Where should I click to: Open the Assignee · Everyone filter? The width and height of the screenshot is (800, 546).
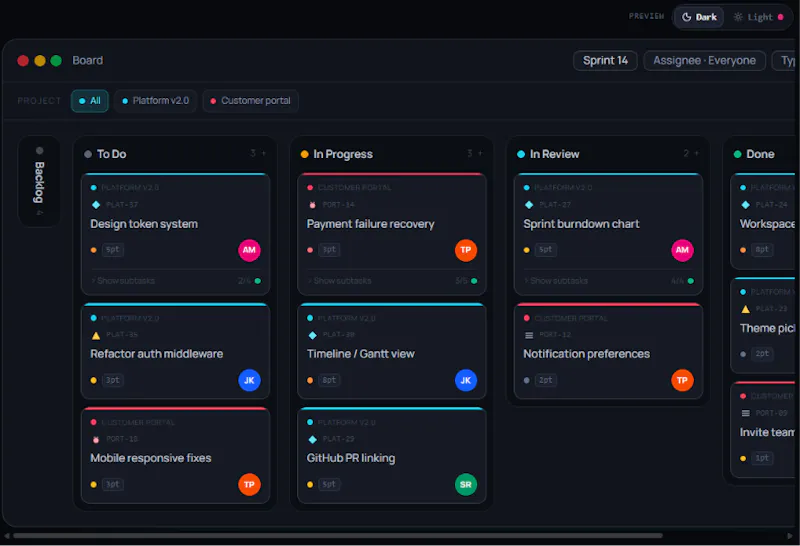705,61
